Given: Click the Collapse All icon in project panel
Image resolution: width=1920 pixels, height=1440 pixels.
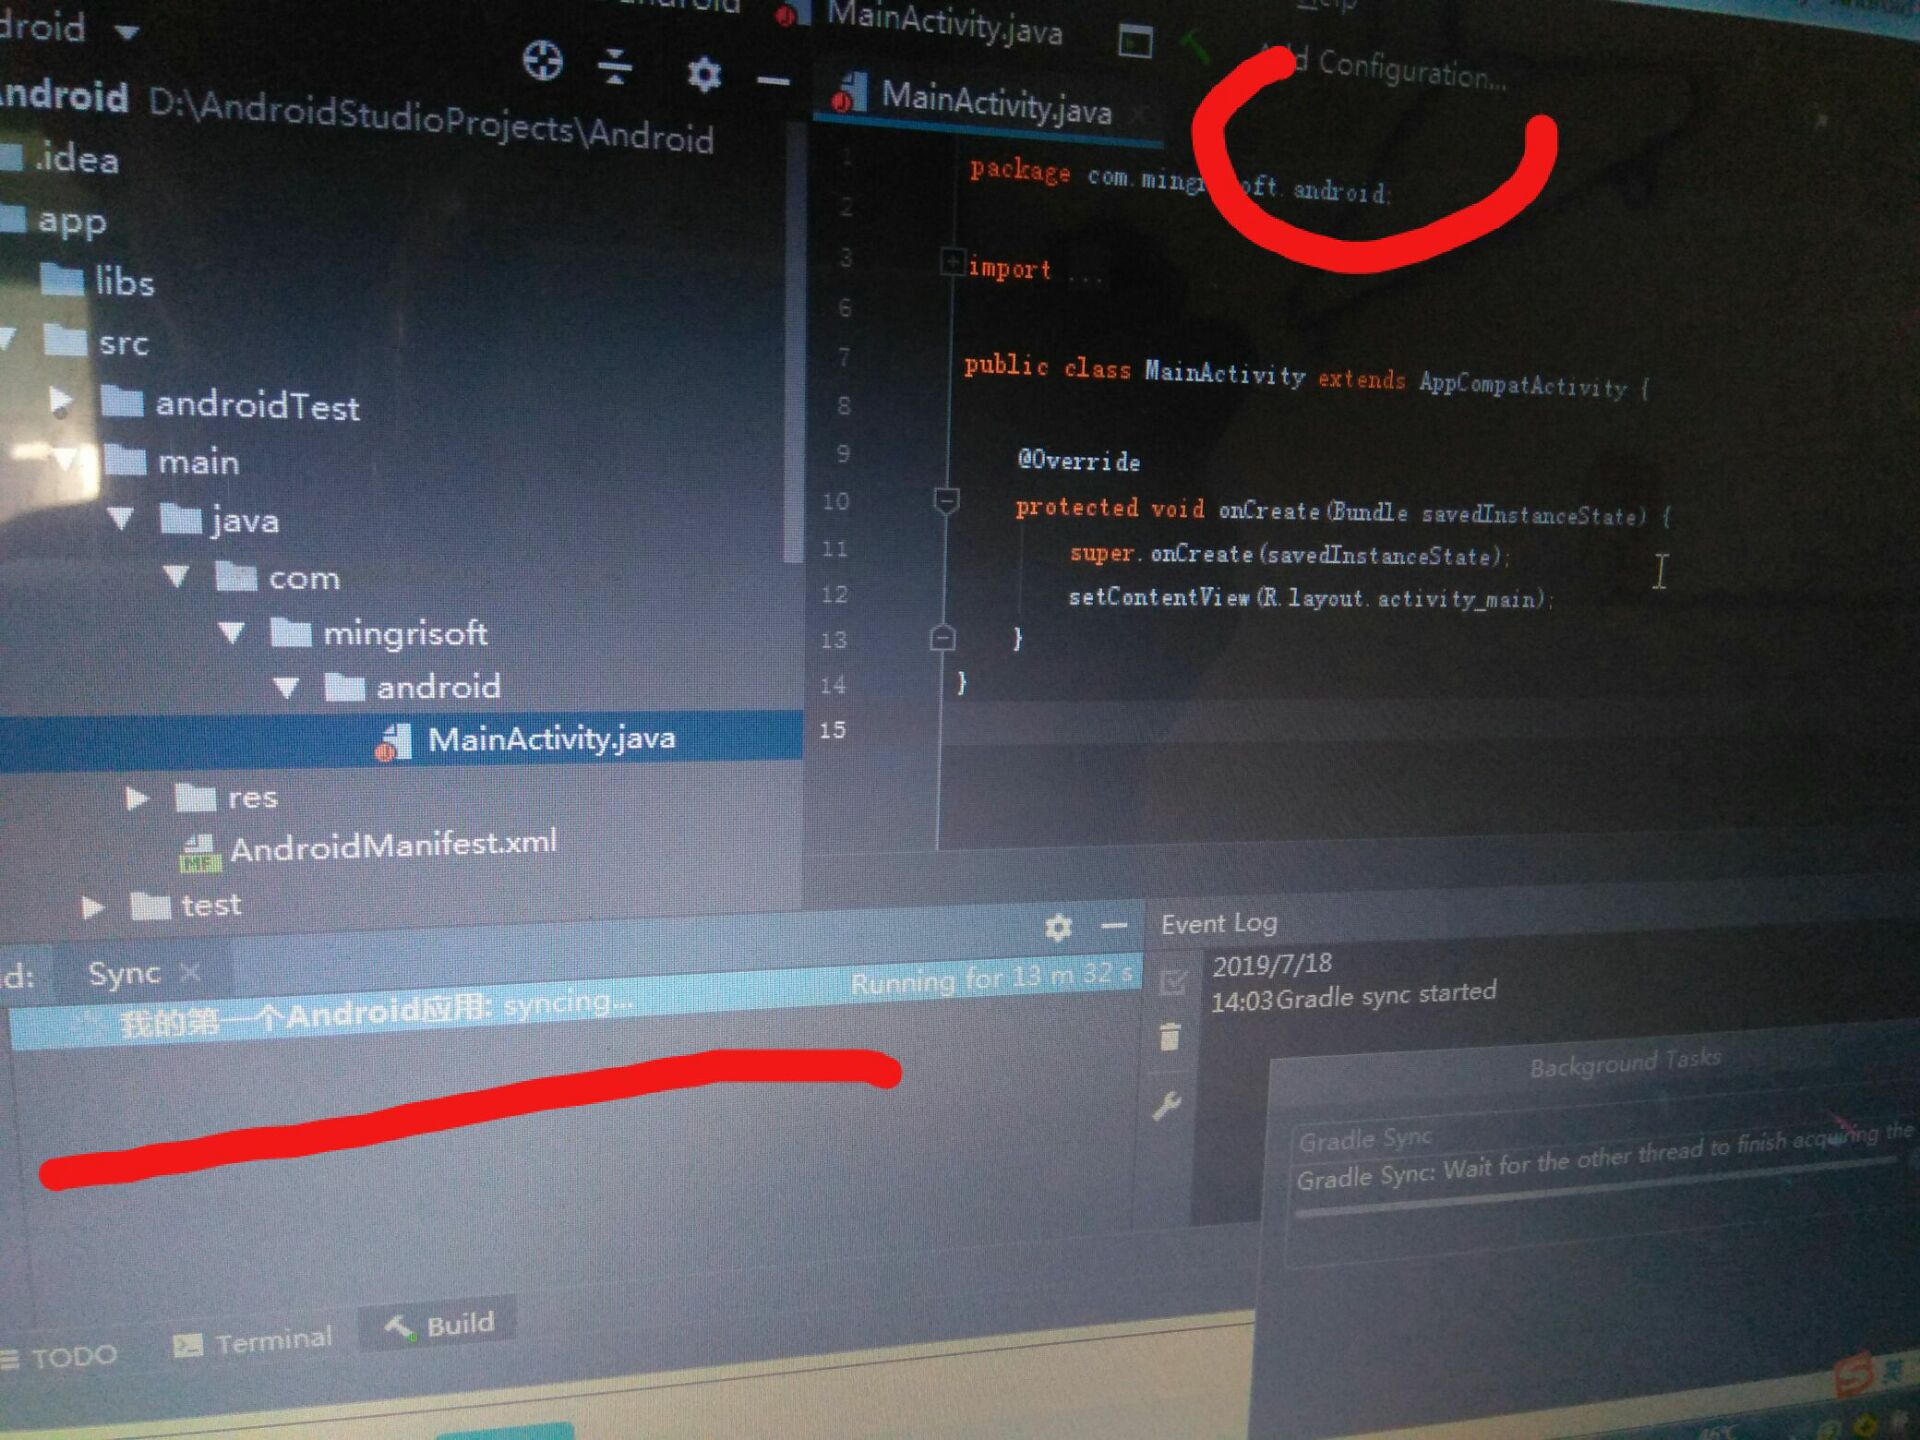Looking at the screenshot, I should coord(615,66).
